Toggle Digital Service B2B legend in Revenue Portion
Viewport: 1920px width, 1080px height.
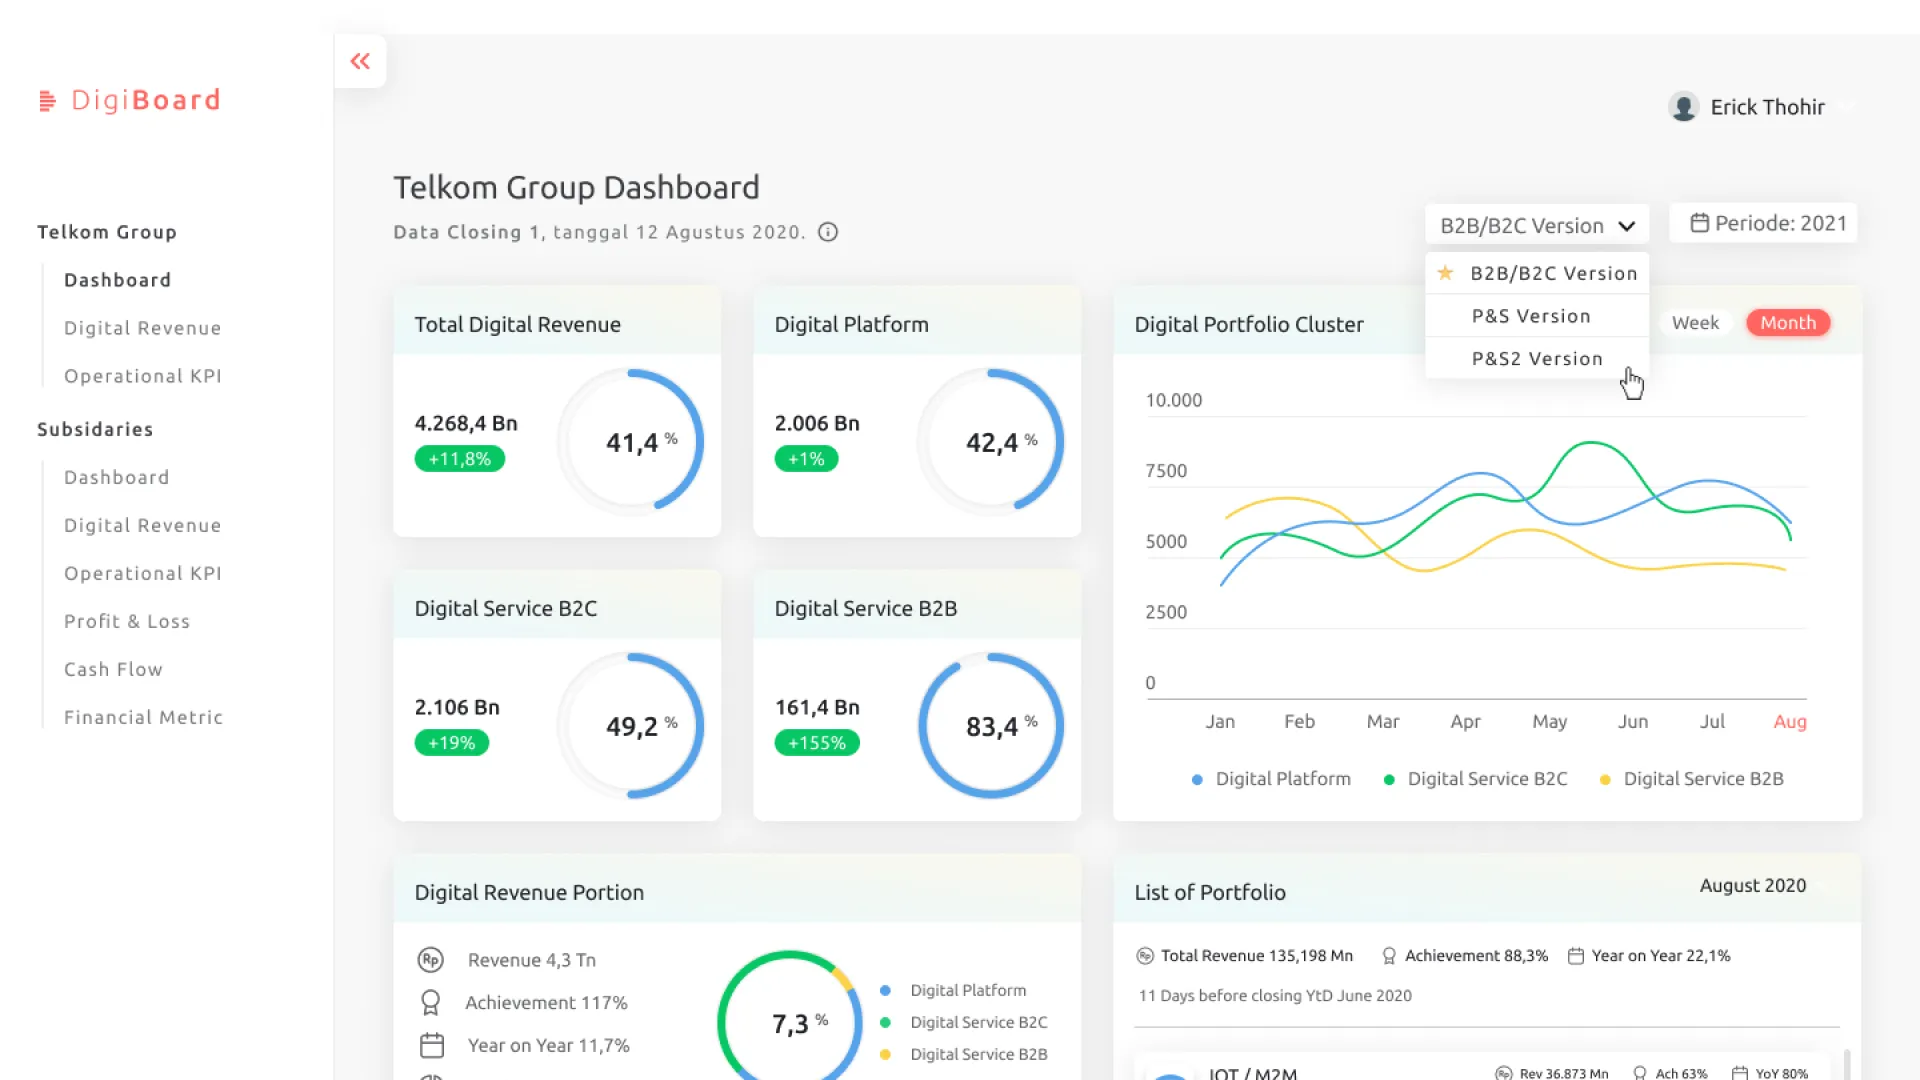tap(964, 1054)
